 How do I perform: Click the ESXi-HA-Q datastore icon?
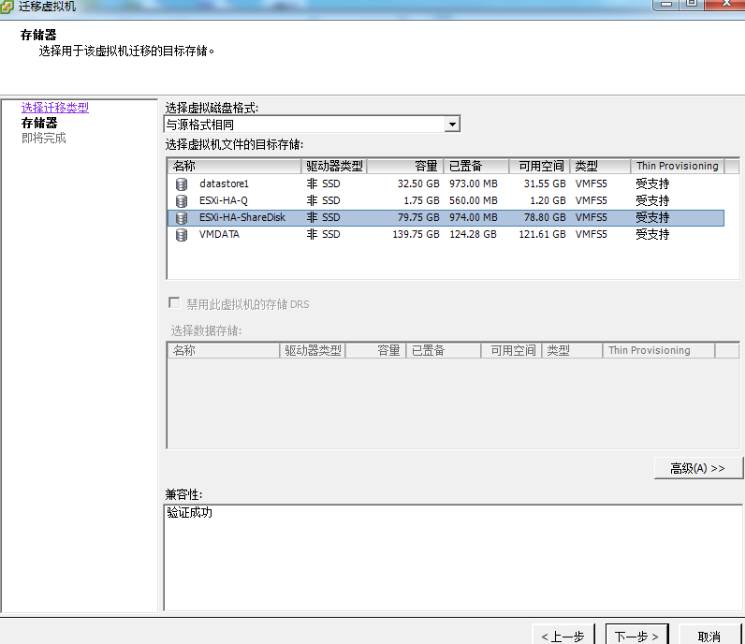[181, 200]
